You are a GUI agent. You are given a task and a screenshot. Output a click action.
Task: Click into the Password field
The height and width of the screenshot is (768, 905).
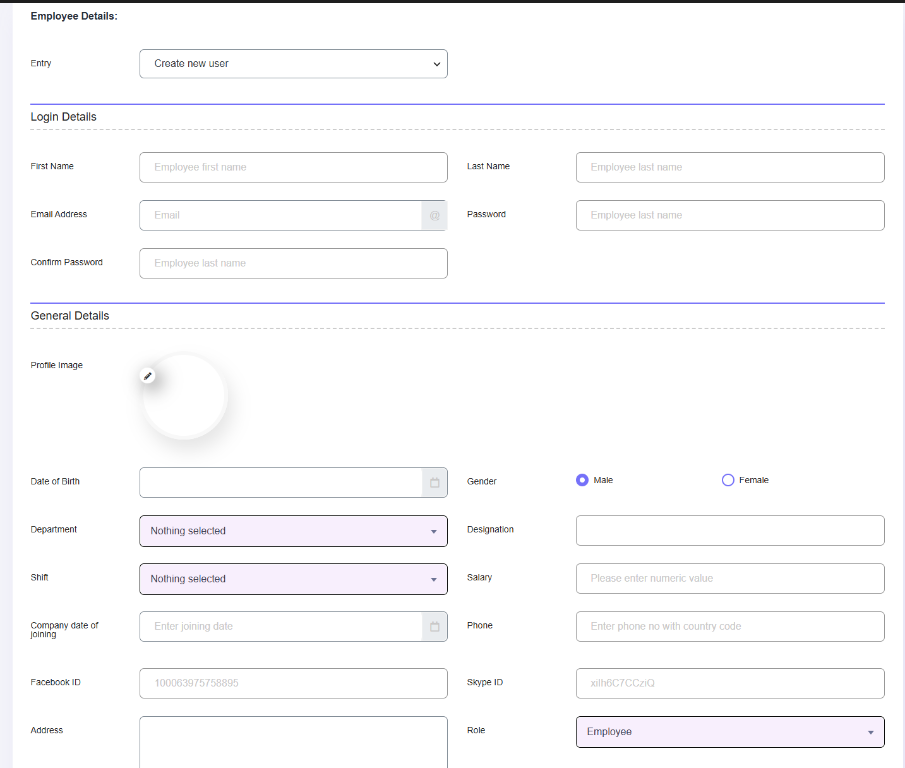tap(730, 215)
